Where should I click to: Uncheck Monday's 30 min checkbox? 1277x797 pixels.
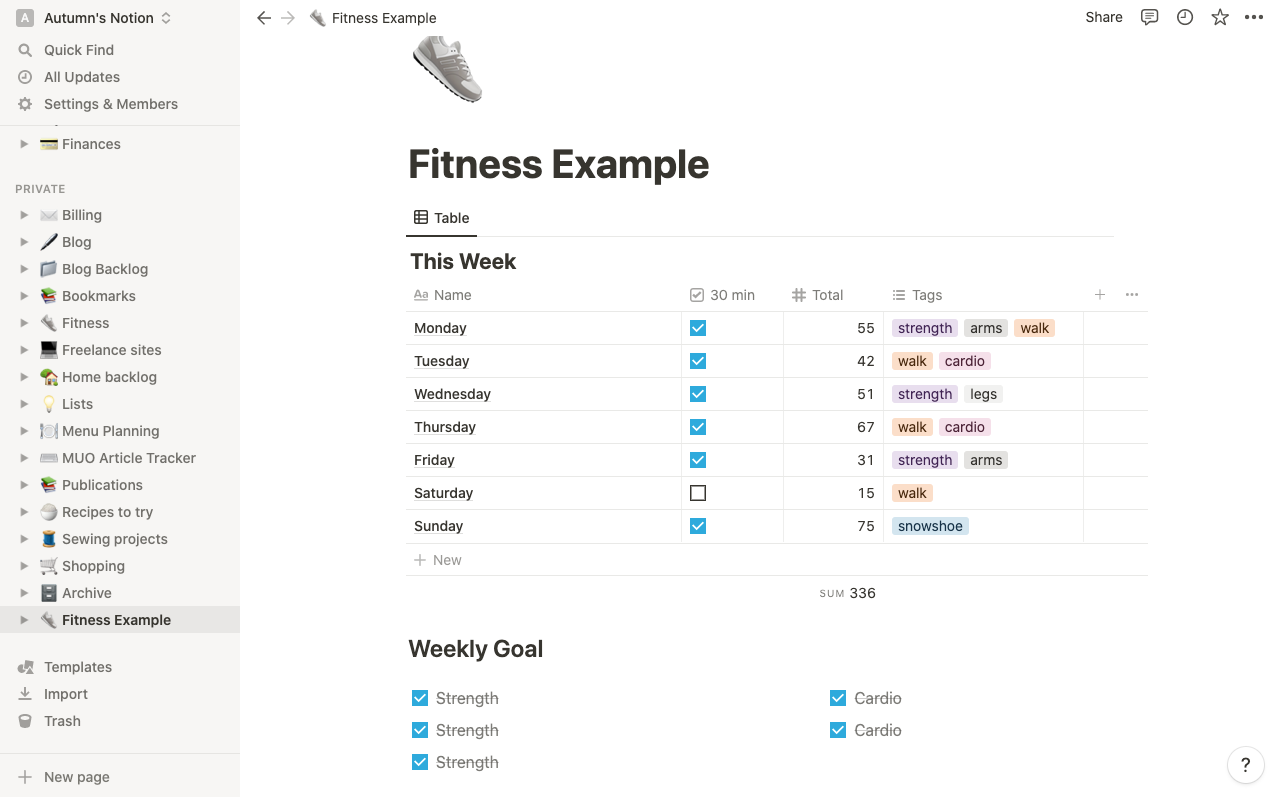698,328
